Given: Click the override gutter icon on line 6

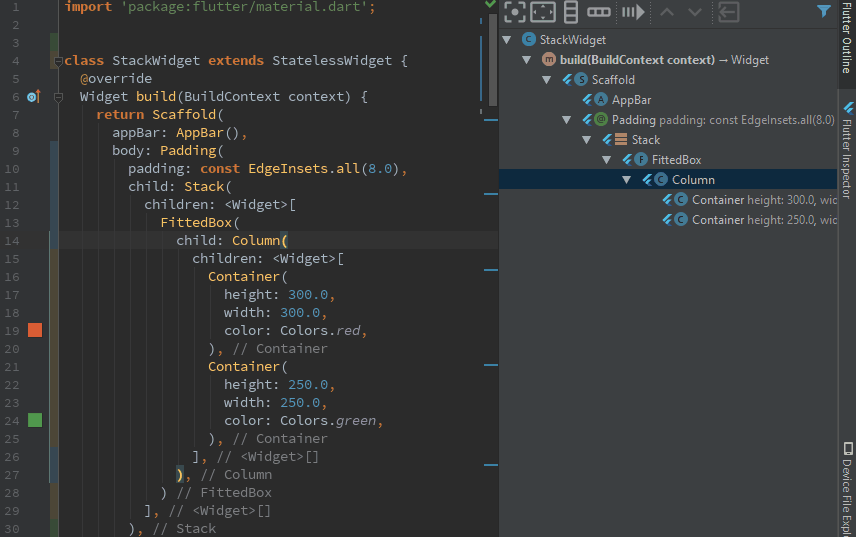Looking at the screenshot, I should 32,97.
